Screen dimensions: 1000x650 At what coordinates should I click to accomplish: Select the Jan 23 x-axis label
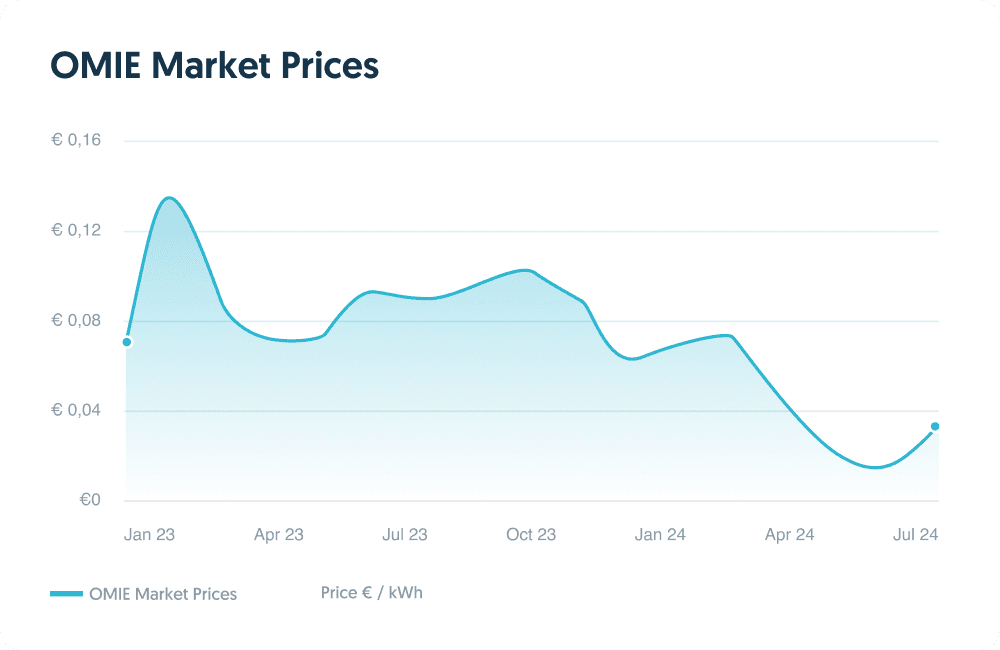(149, 535)
